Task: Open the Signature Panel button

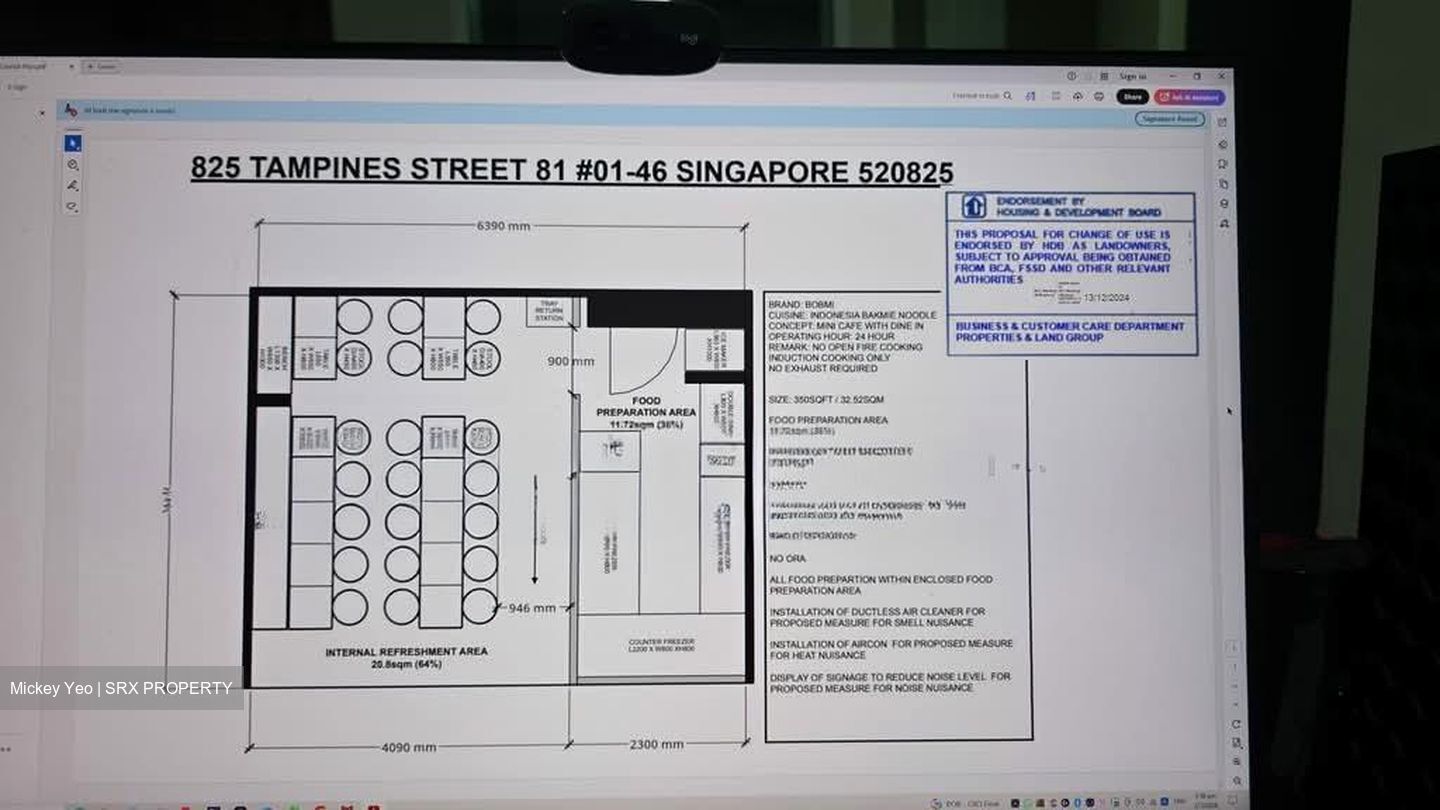Action: coord(1170,119)
